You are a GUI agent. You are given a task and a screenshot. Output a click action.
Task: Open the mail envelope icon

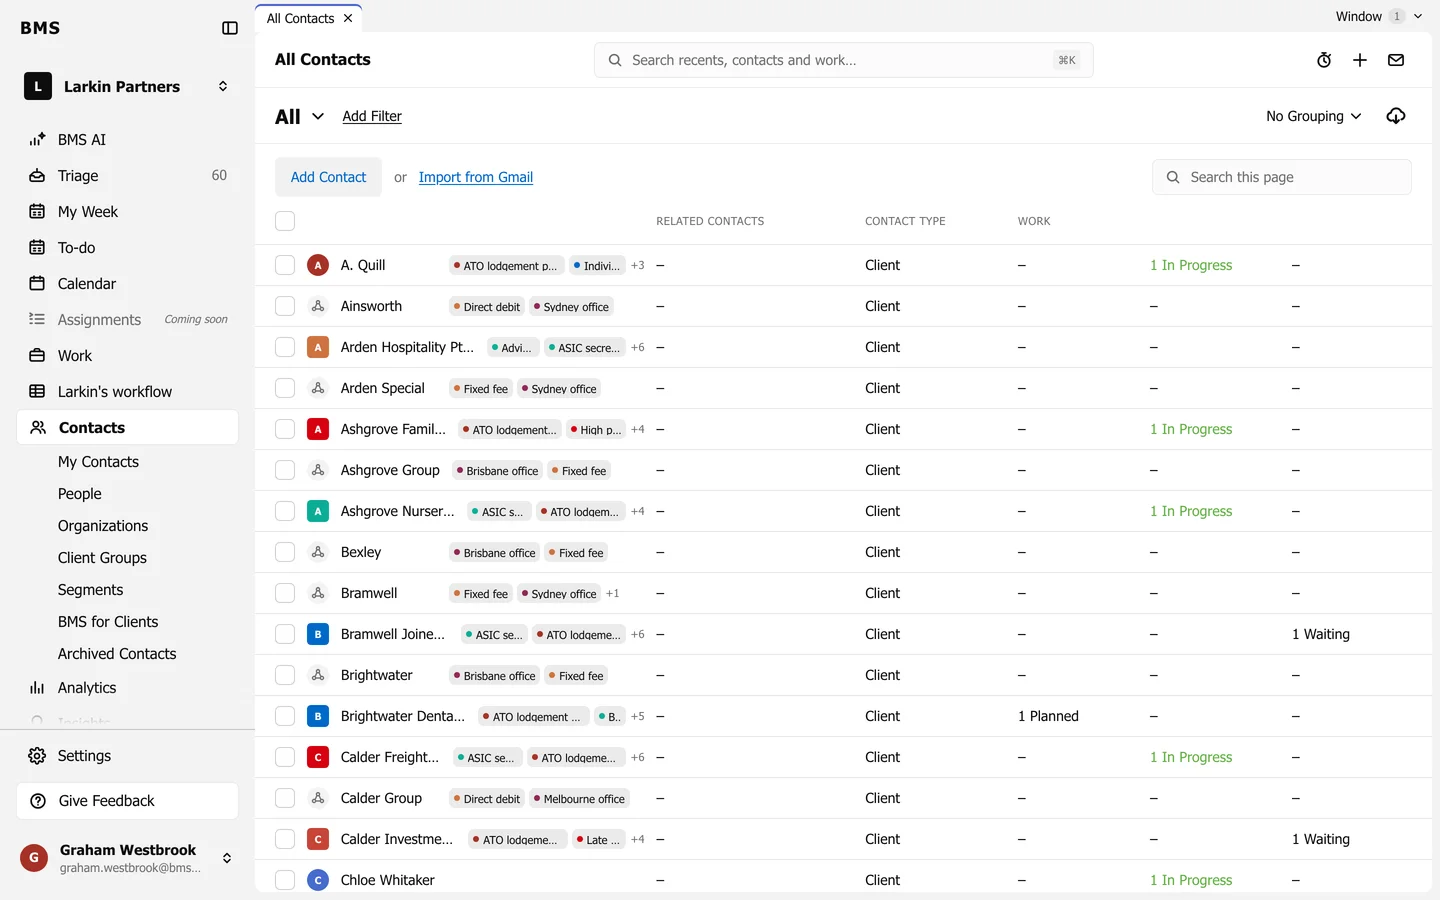[1396, 60]
